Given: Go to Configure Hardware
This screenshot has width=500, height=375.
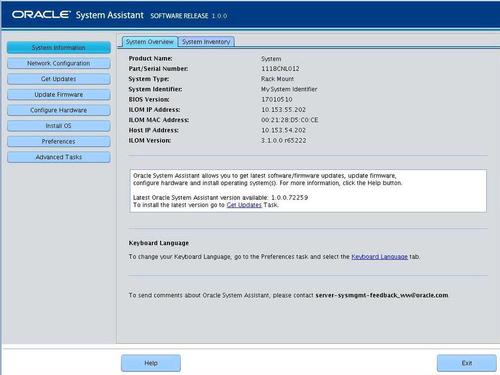Looking at the screenshot, I should (59, 110).
